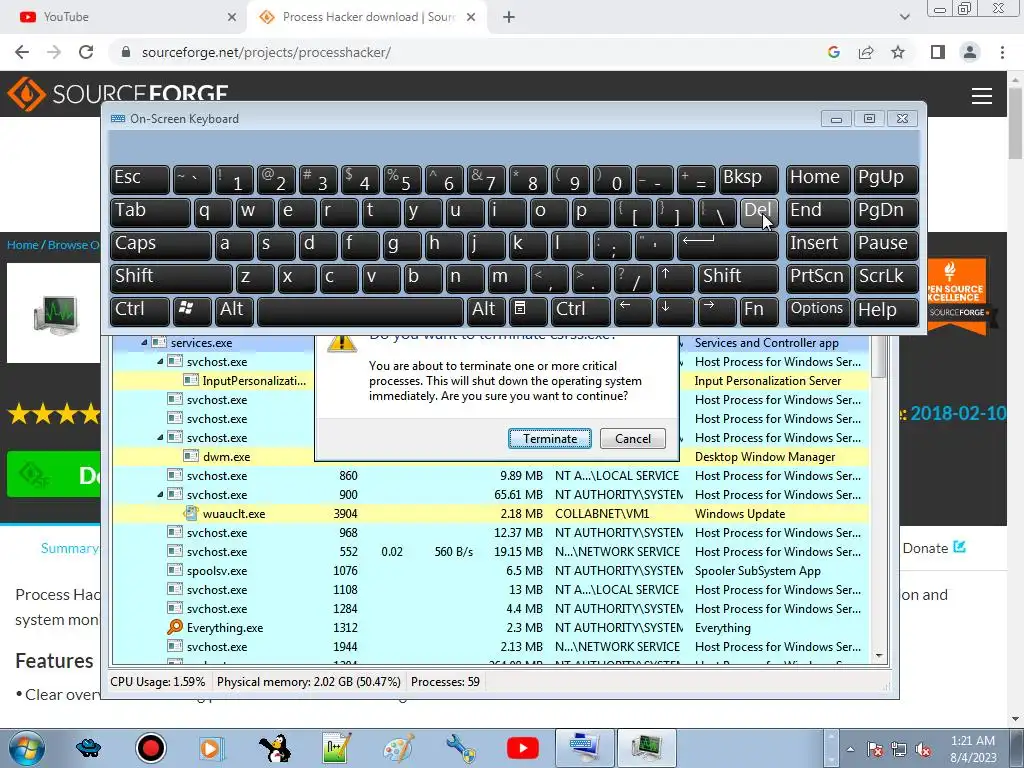Click Cancel in the terminate dialog
Screen dimensions: 1024x768
tap(632, 438)
